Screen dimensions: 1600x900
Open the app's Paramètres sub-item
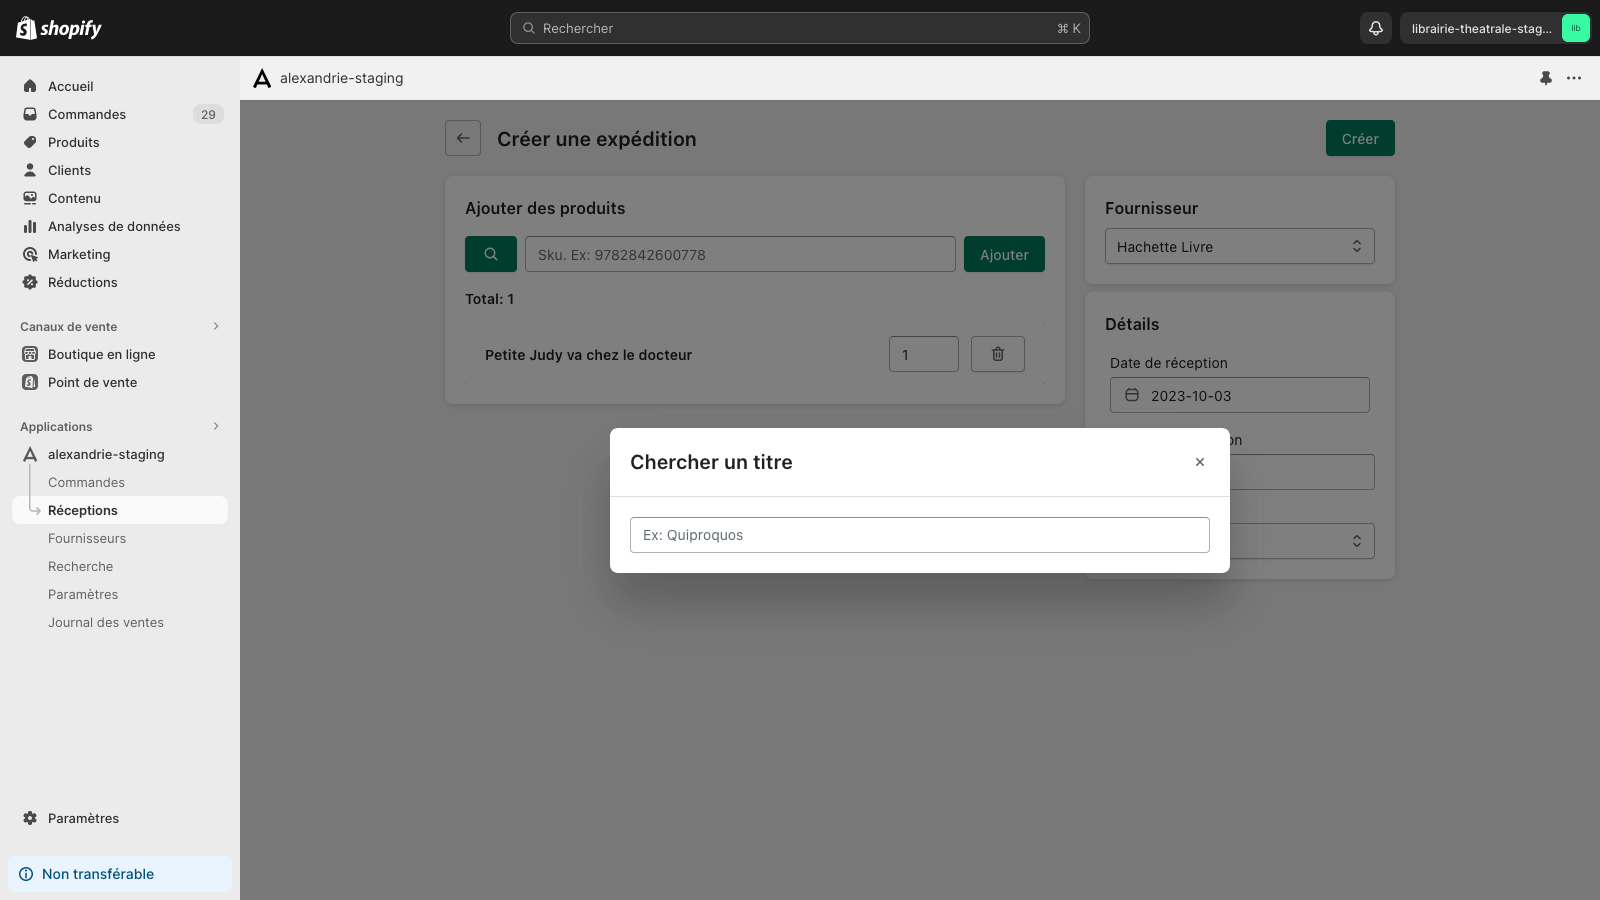point(83,594)
